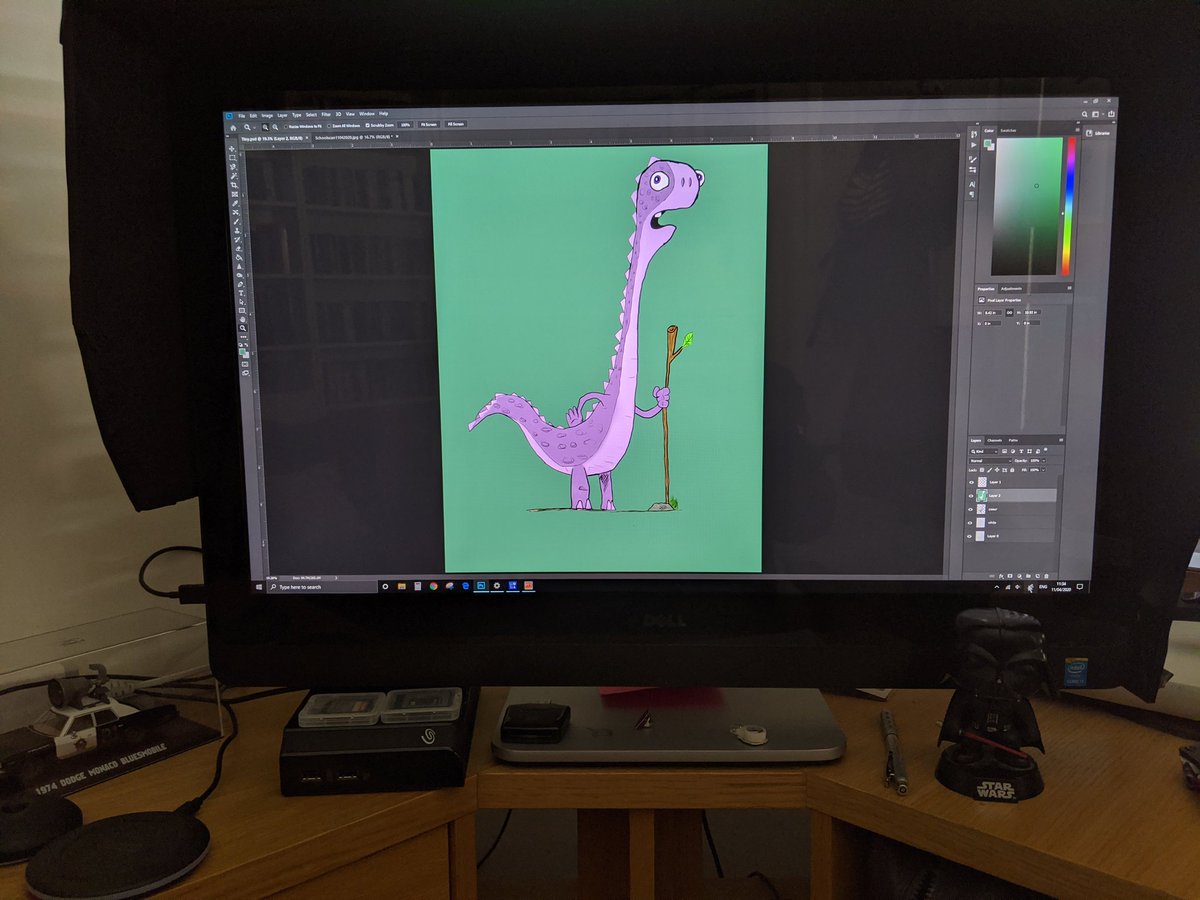Click the Fill Screen button
The image size is (1200, 900).
[x=456, y=124]
